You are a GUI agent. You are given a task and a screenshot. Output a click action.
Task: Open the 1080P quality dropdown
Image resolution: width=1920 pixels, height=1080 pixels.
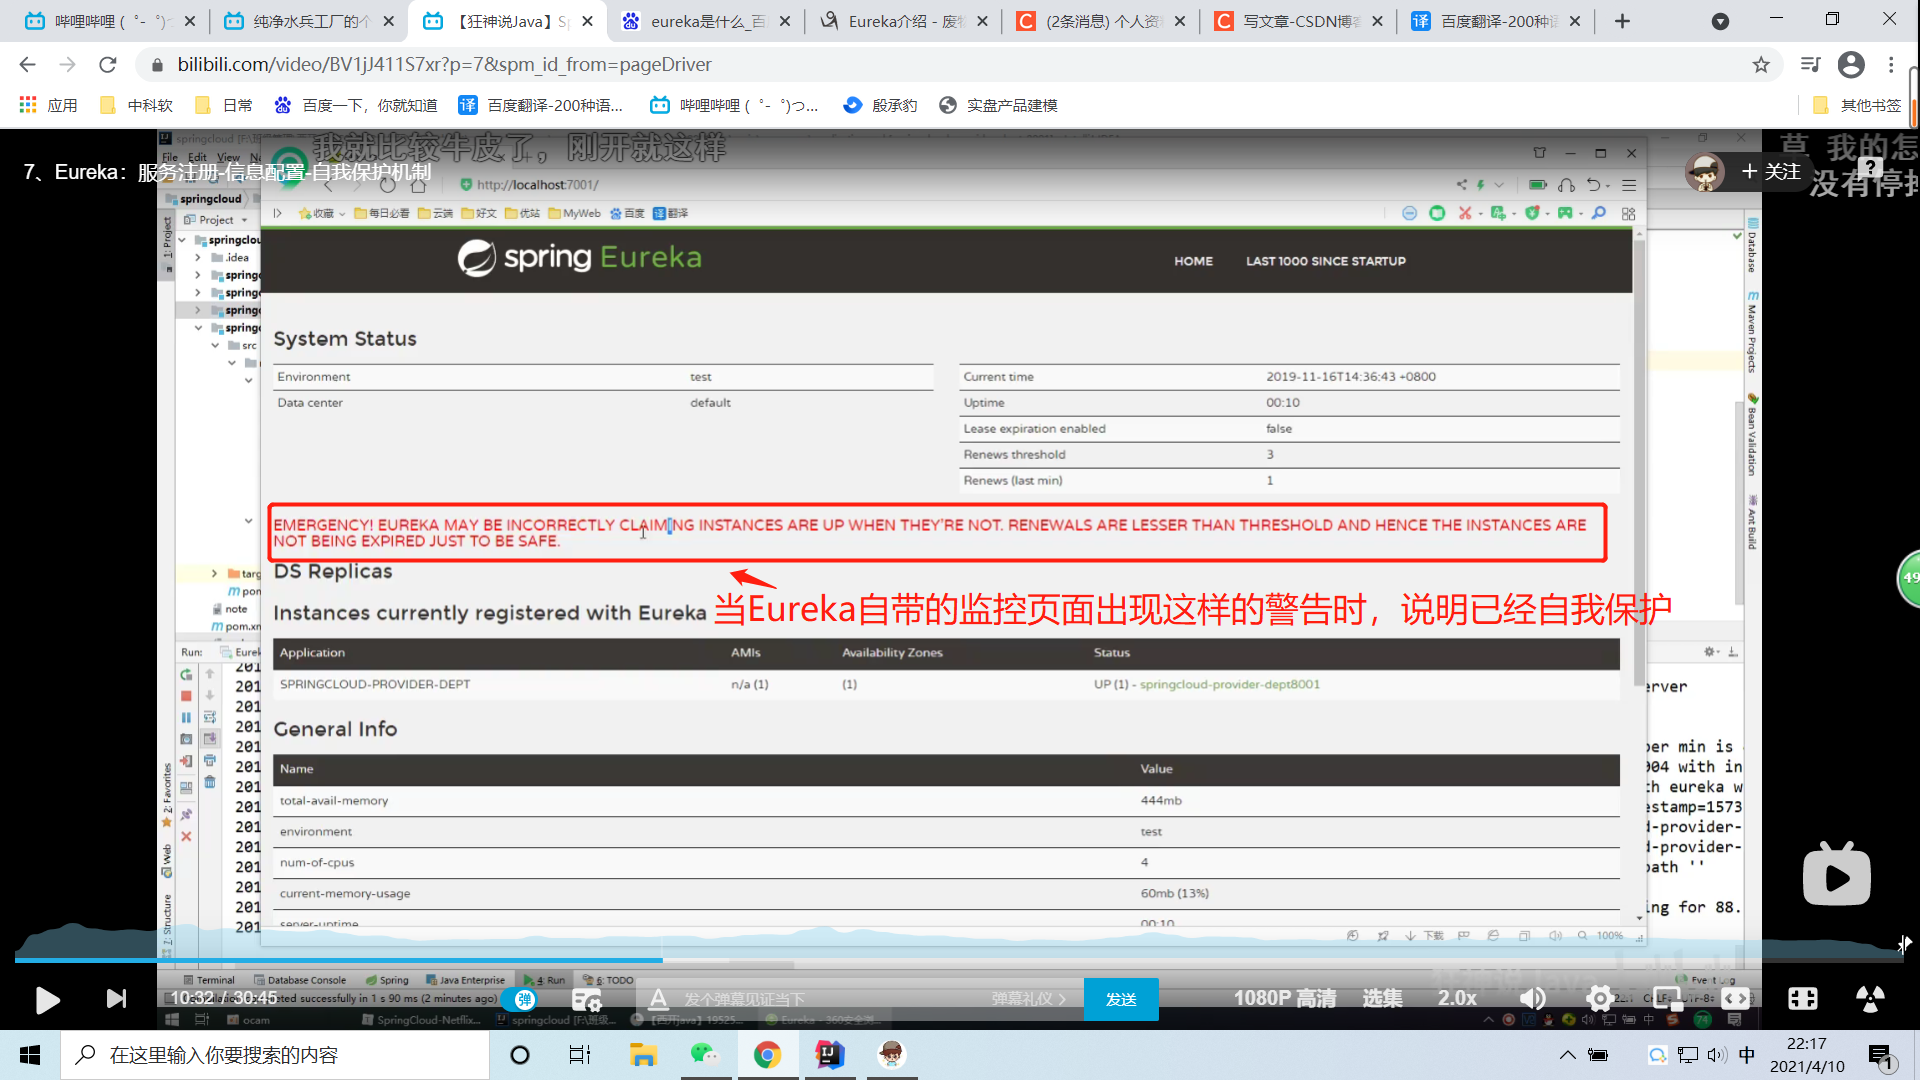pyautogui.click(x=1284, y=998)
